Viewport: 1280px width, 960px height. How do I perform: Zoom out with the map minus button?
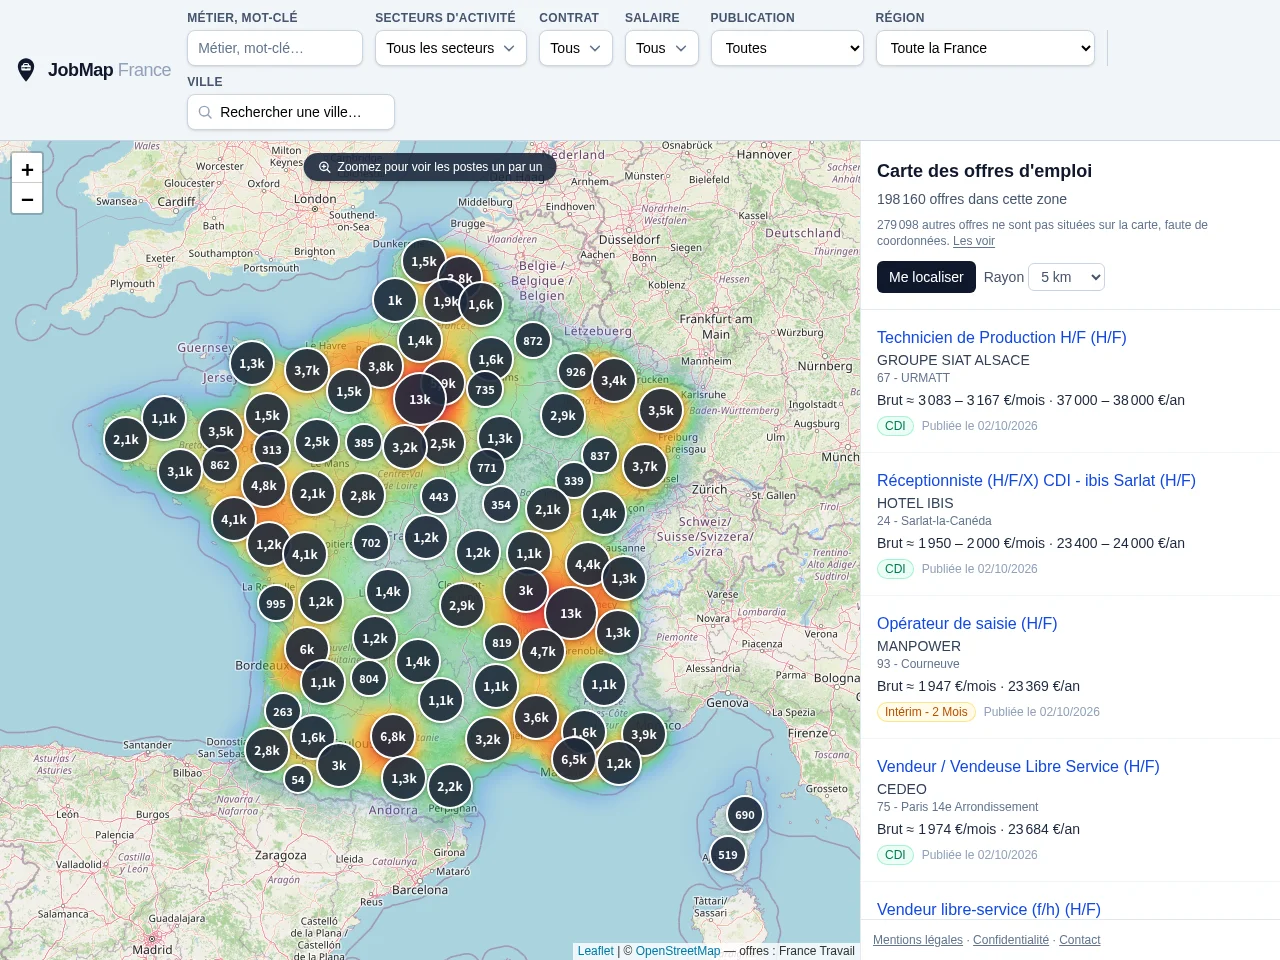pyautogui.click(x=27, y=199)
